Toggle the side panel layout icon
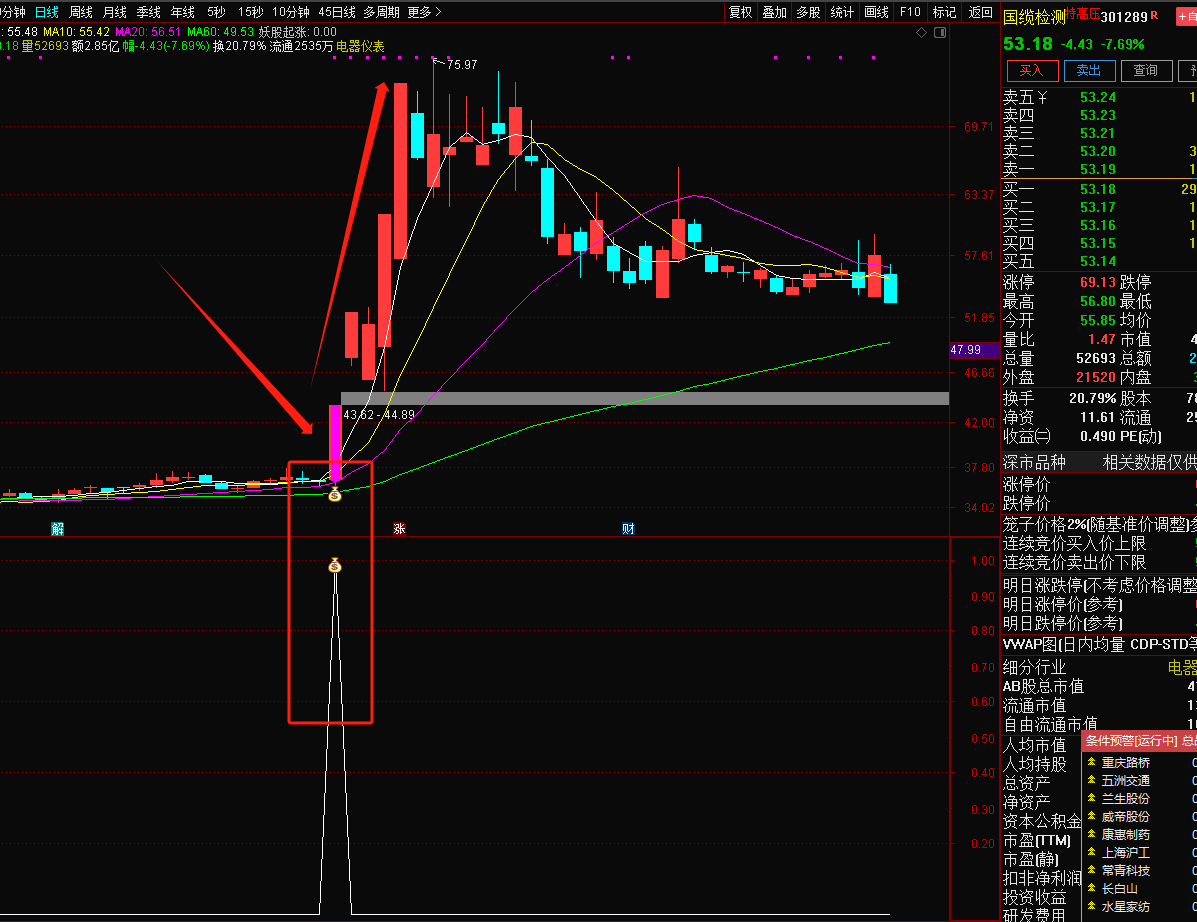Screen dimensions: 1197x922 940,33
